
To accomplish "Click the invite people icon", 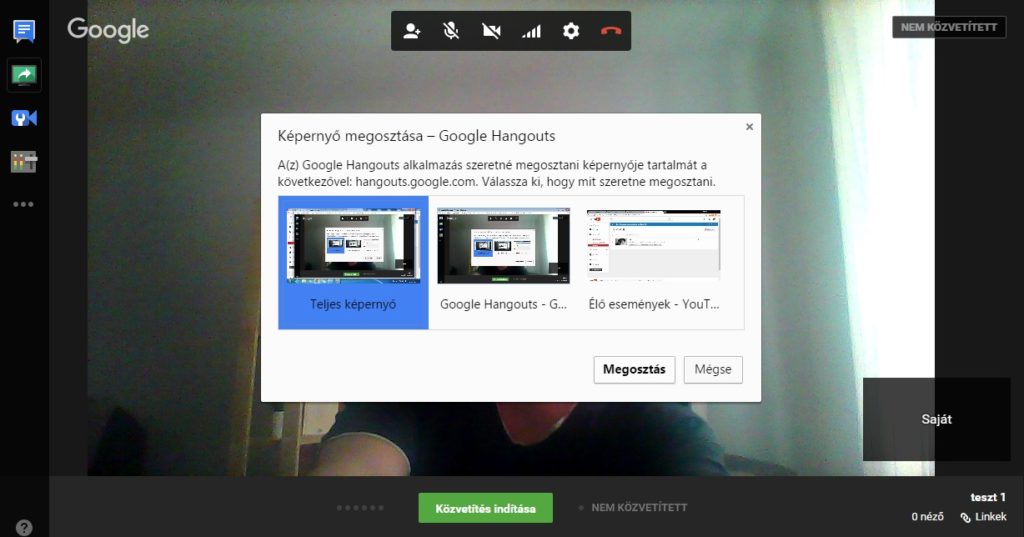I will pos(412,31).
